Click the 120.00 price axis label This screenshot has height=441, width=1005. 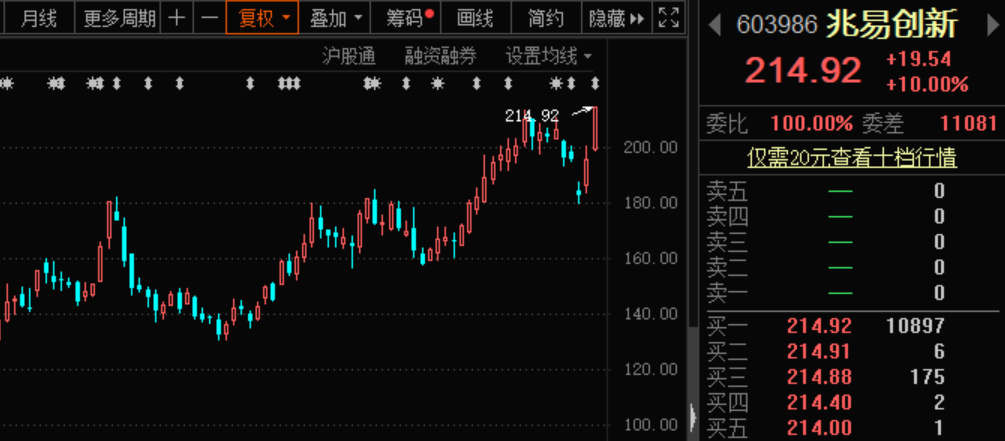(651, 369)
